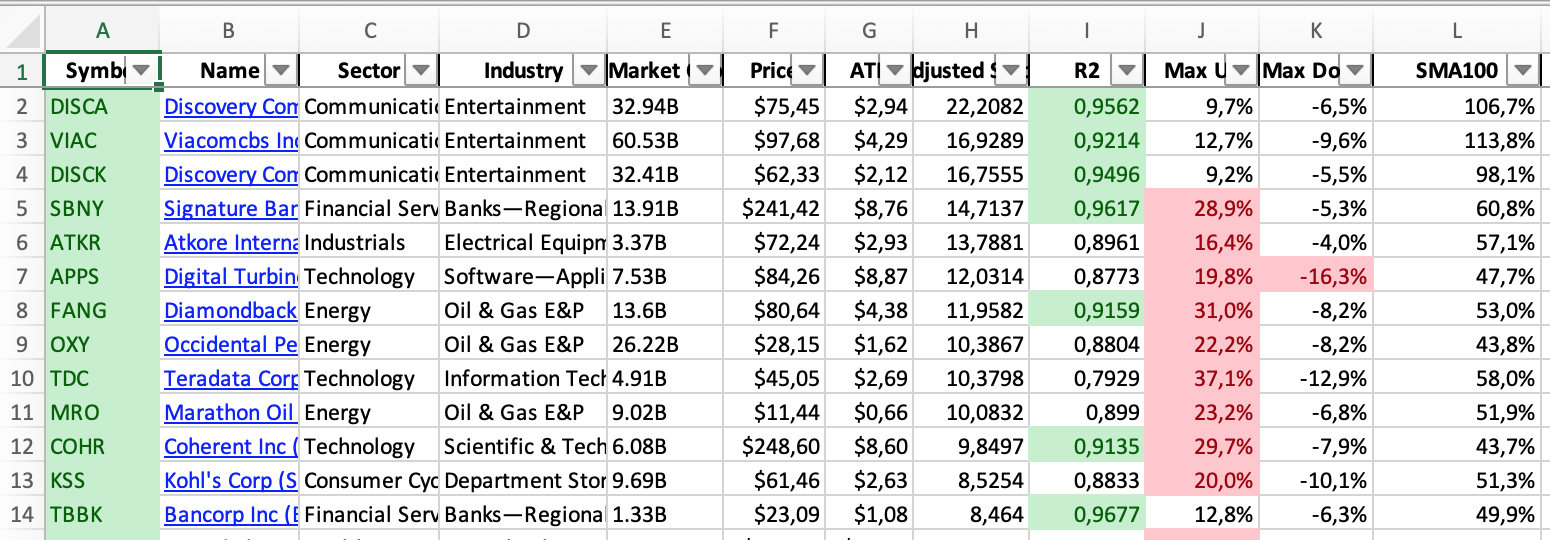Open the Occidental Pe hyperlink
Viewport: 1550px width, 540px height.
pos(231,345)
